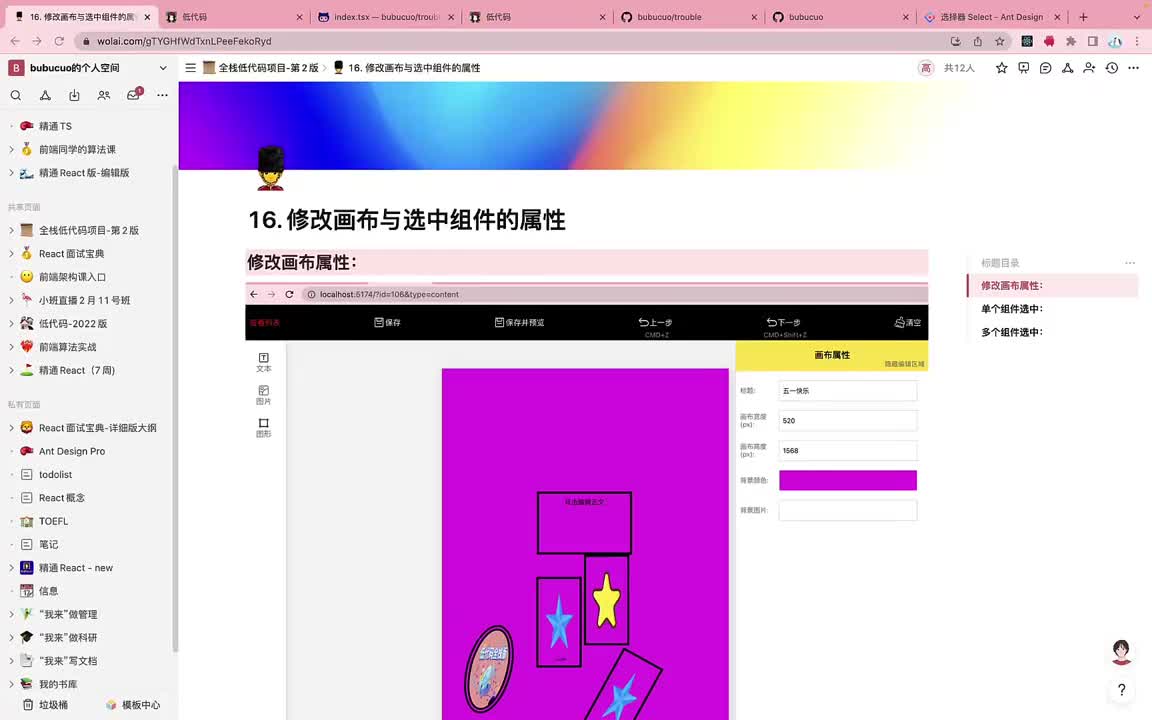This screenshot has width=1152, height=720.
Task: Click the browser back arrow
Action: 15,41
